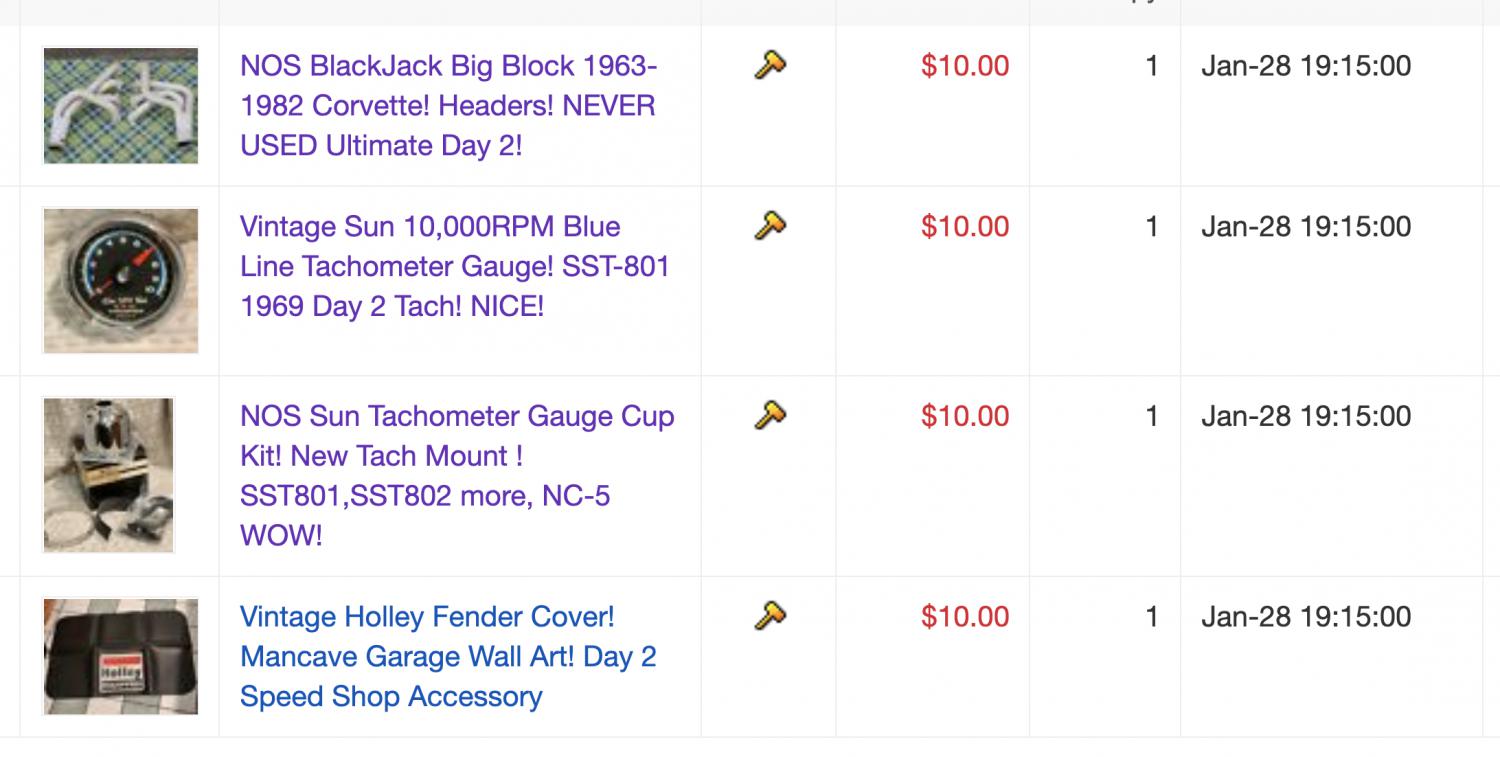
Task: Click the $10.00 price of Holley Fender Cover
Action: [x=965, y=617]
